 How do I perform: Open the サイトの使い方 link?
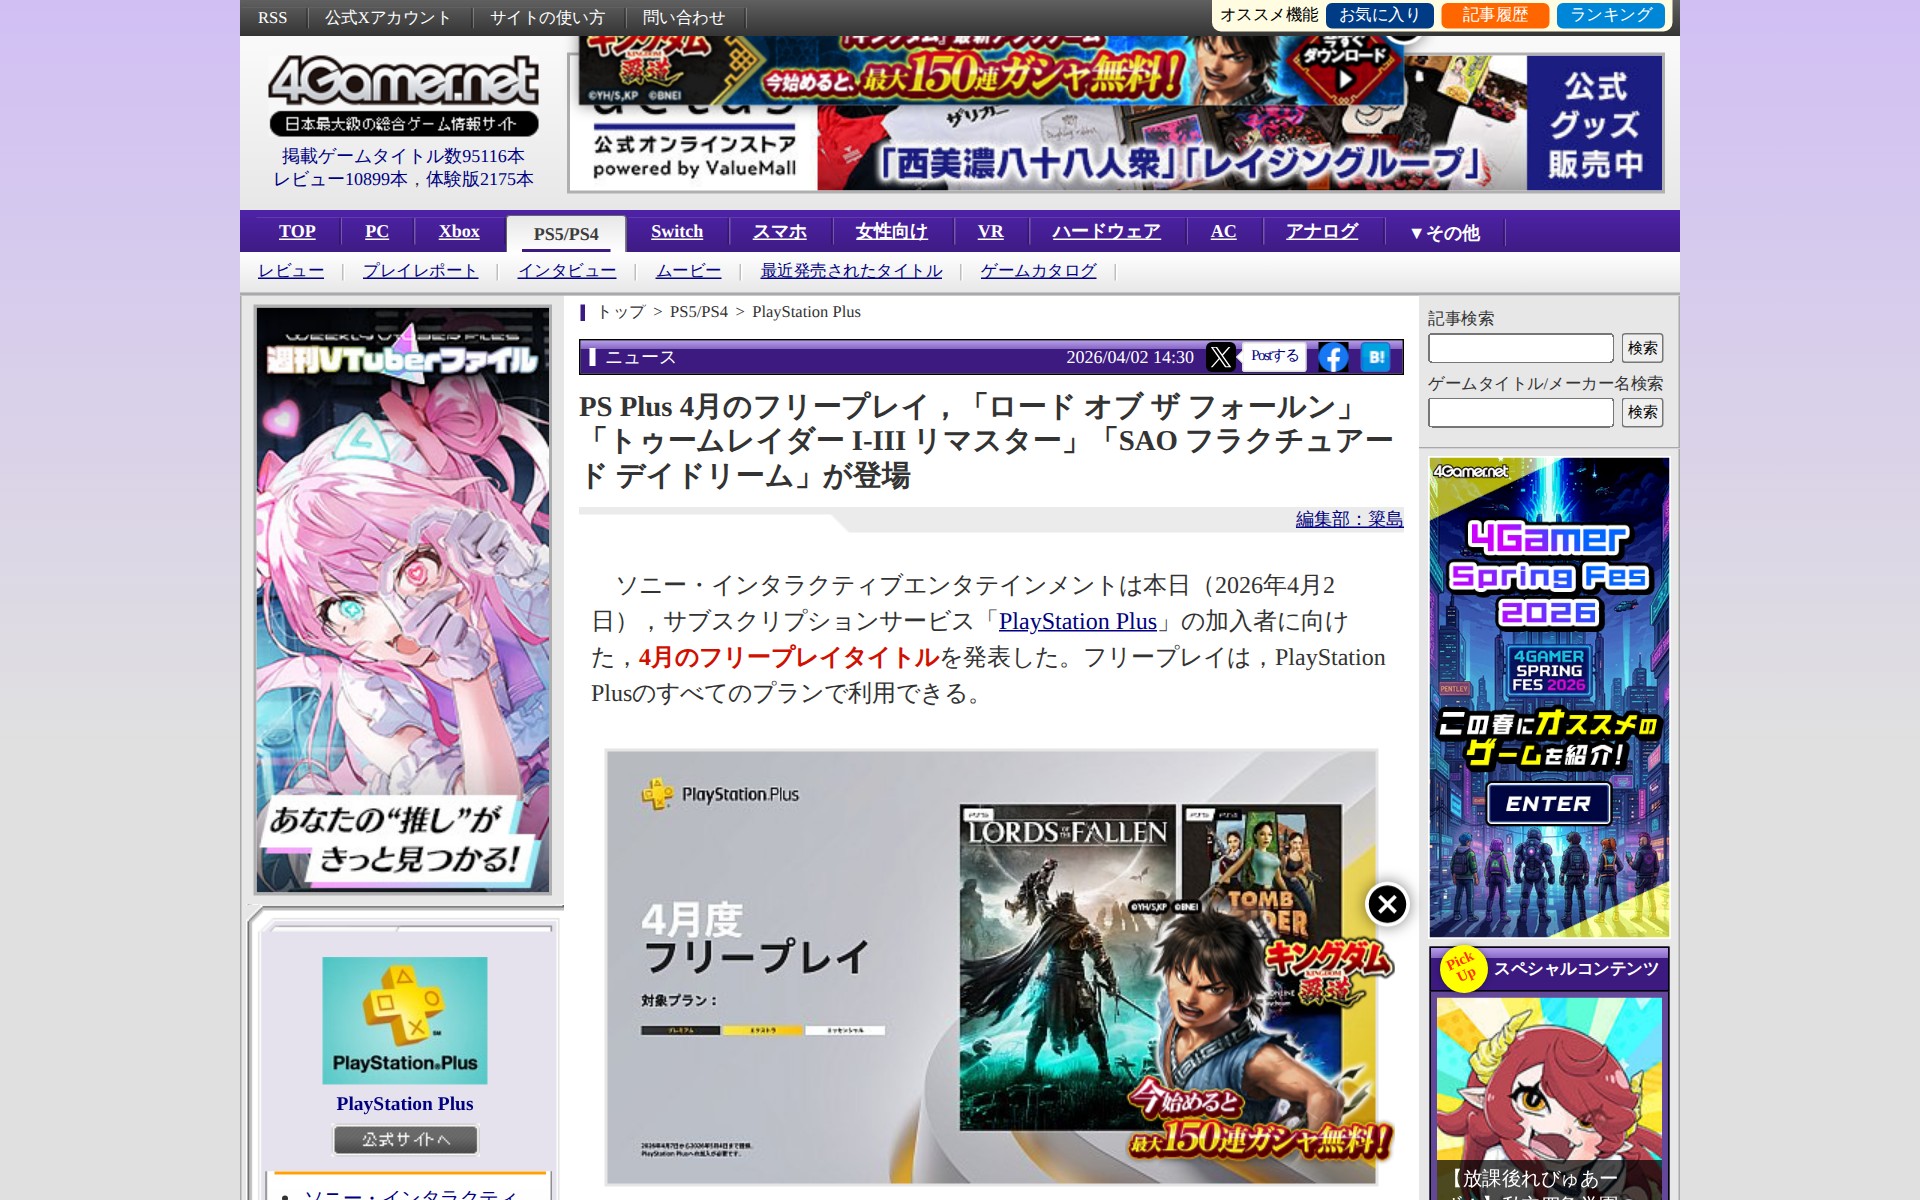point(547,18)
